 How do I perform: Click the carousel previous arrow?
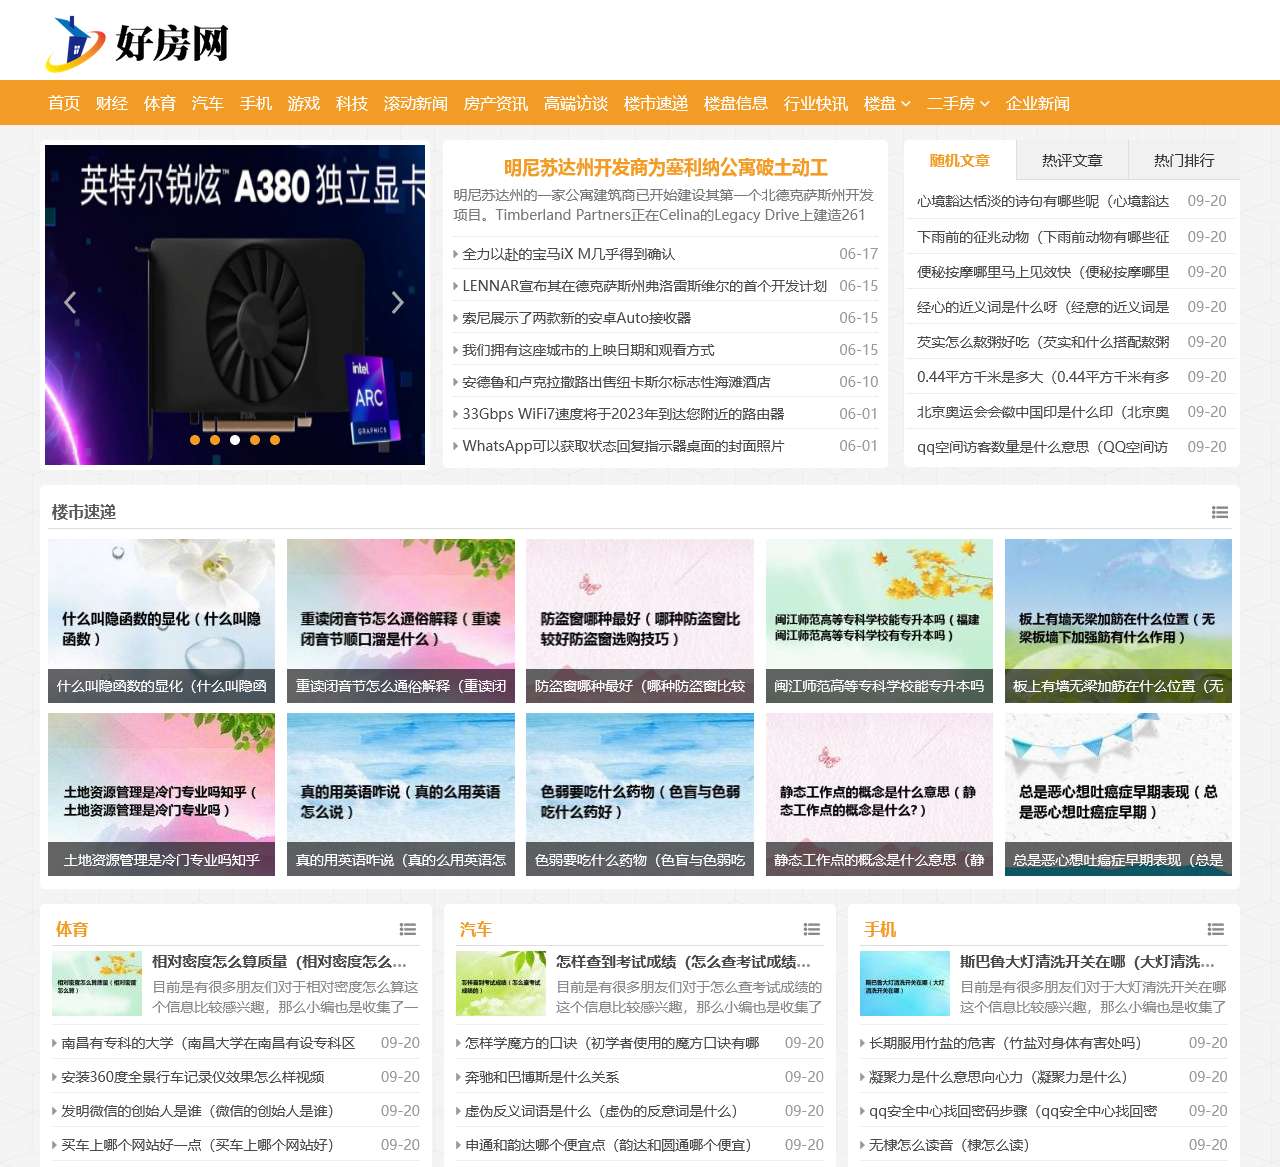[x=69, y=303]
